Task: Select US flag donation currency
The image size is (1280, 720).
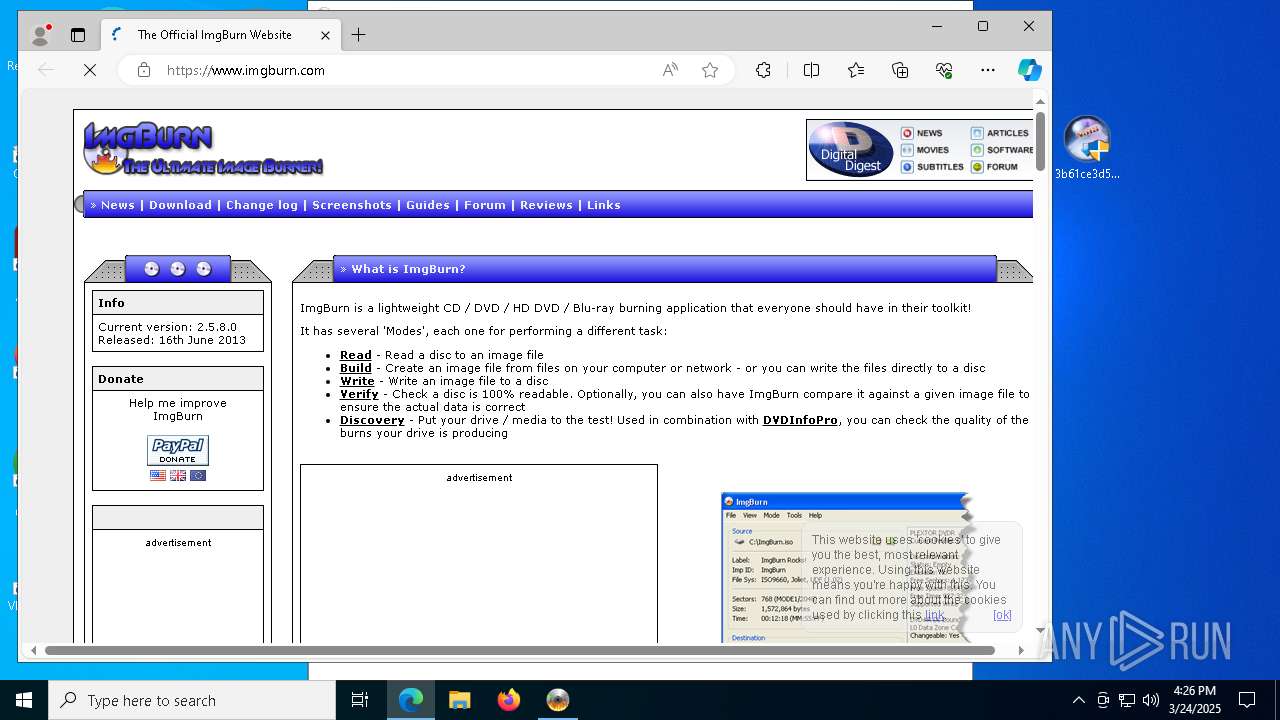Action: [158, 476]
